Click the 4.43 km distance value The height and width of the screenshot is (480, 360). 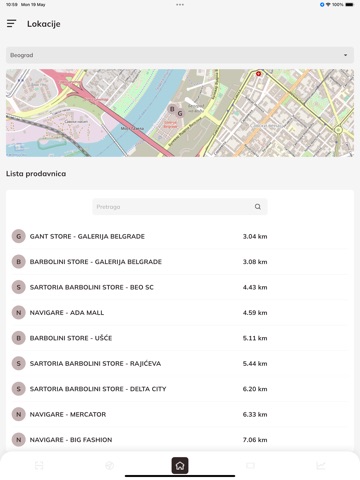(x=255, y=287)
